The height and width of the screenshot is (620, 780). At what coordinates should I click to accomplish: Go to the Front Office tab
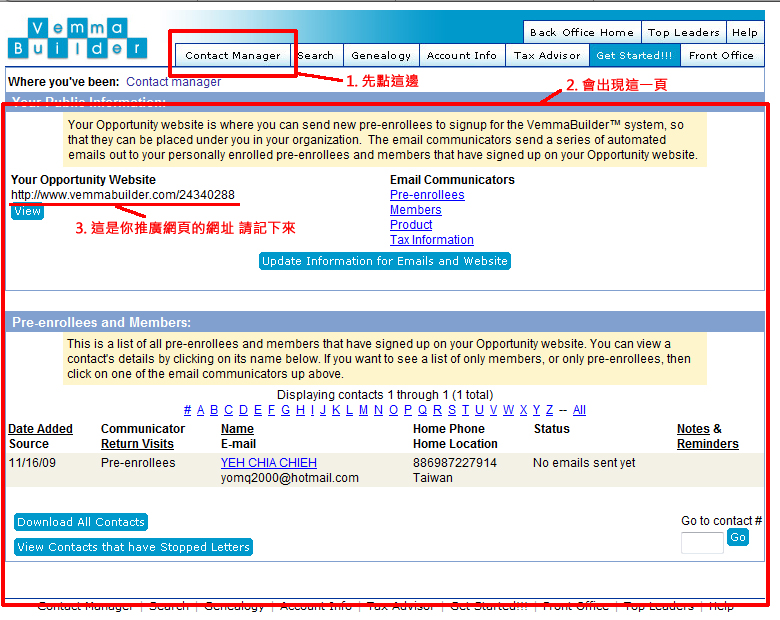pyautogui.click(x=721, y=55)
